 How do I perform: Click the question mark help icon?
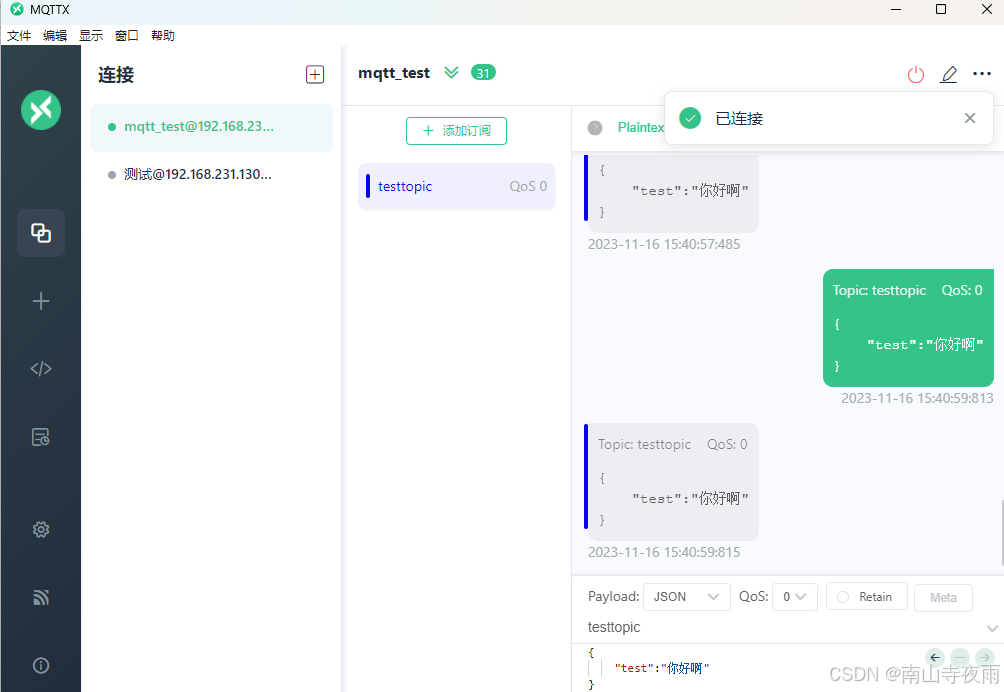coord(595,127)
